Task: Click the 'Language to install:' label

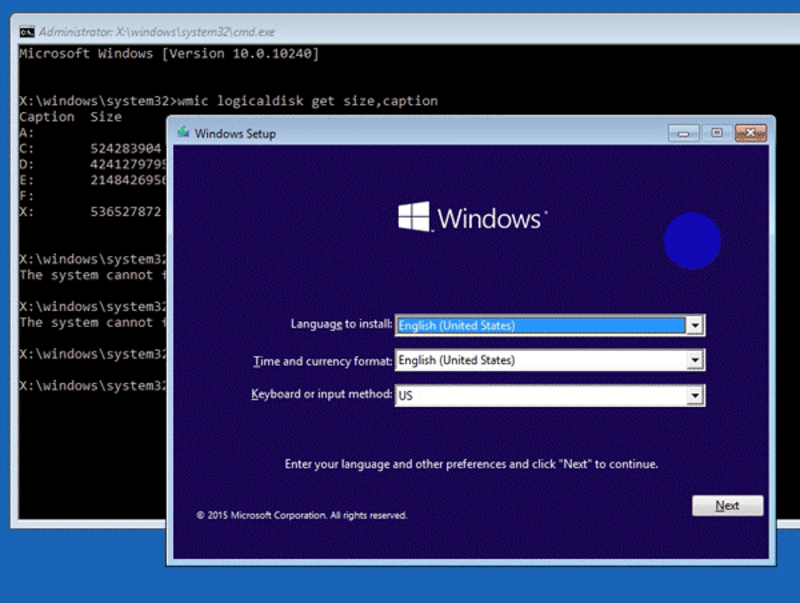Action: pyautogui.click(x=341, y=324)
